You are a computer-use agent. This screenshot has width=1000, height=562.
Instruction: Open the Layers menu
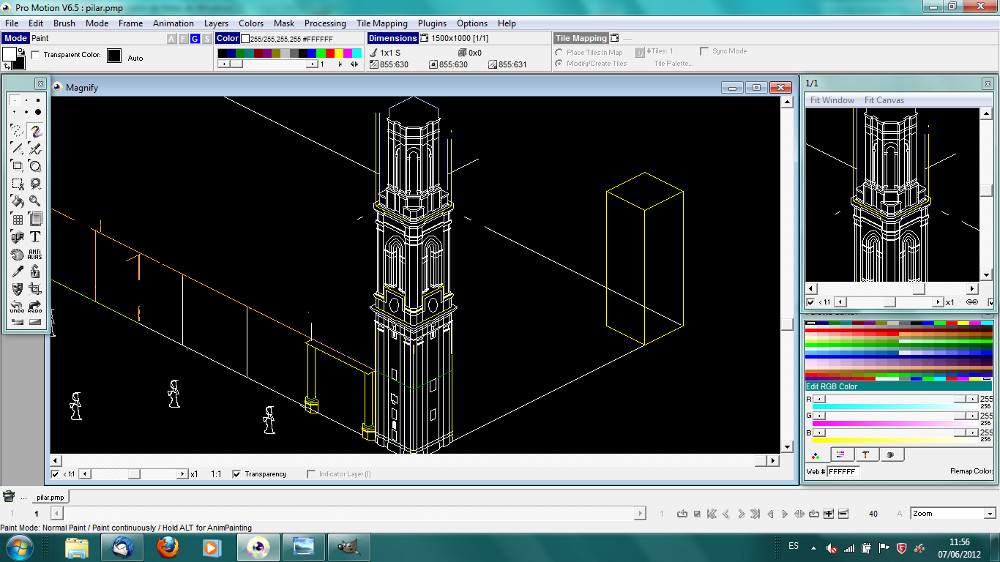point(216,23)
